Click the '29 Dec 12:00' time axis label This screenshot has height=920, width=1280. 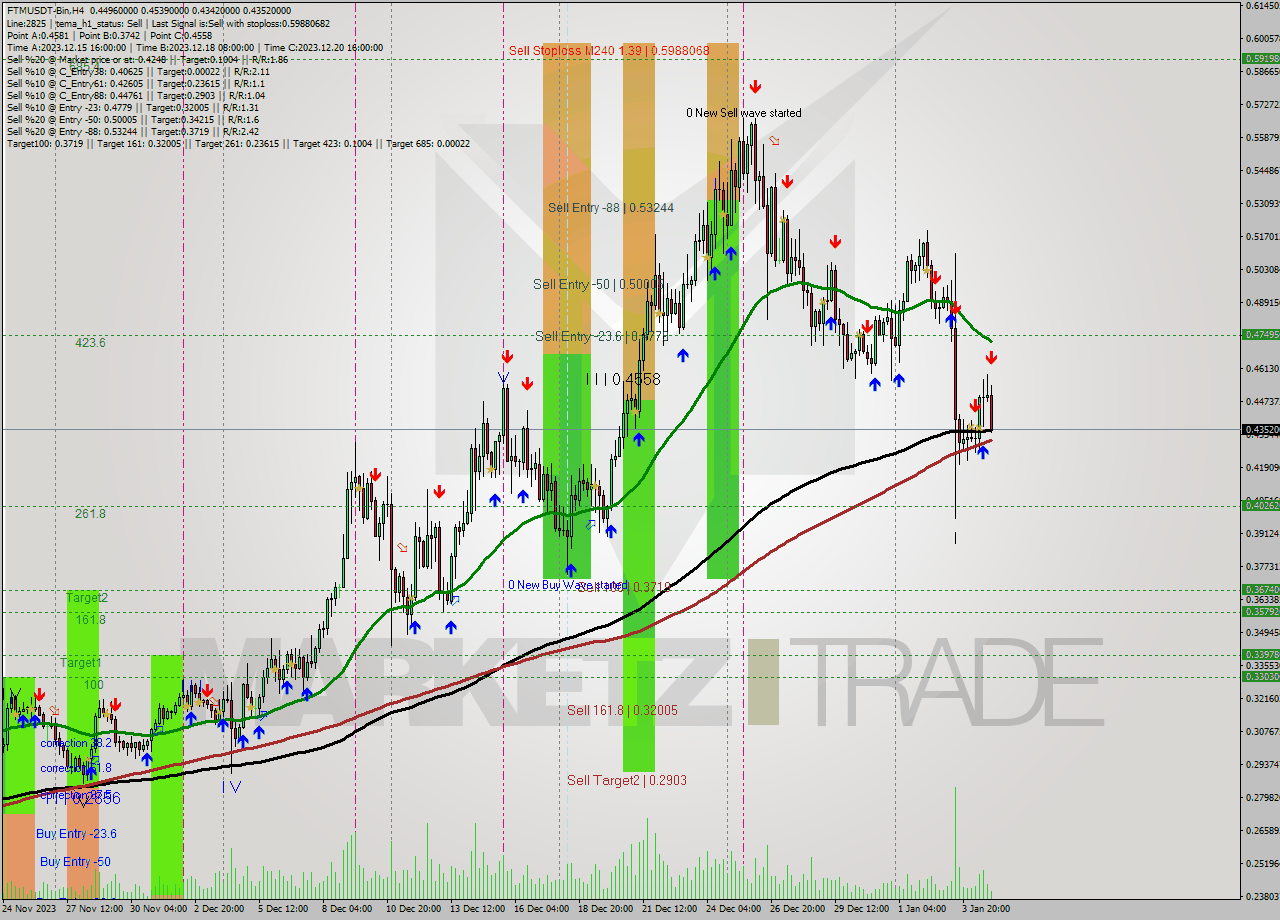click(x=861, y=909)
